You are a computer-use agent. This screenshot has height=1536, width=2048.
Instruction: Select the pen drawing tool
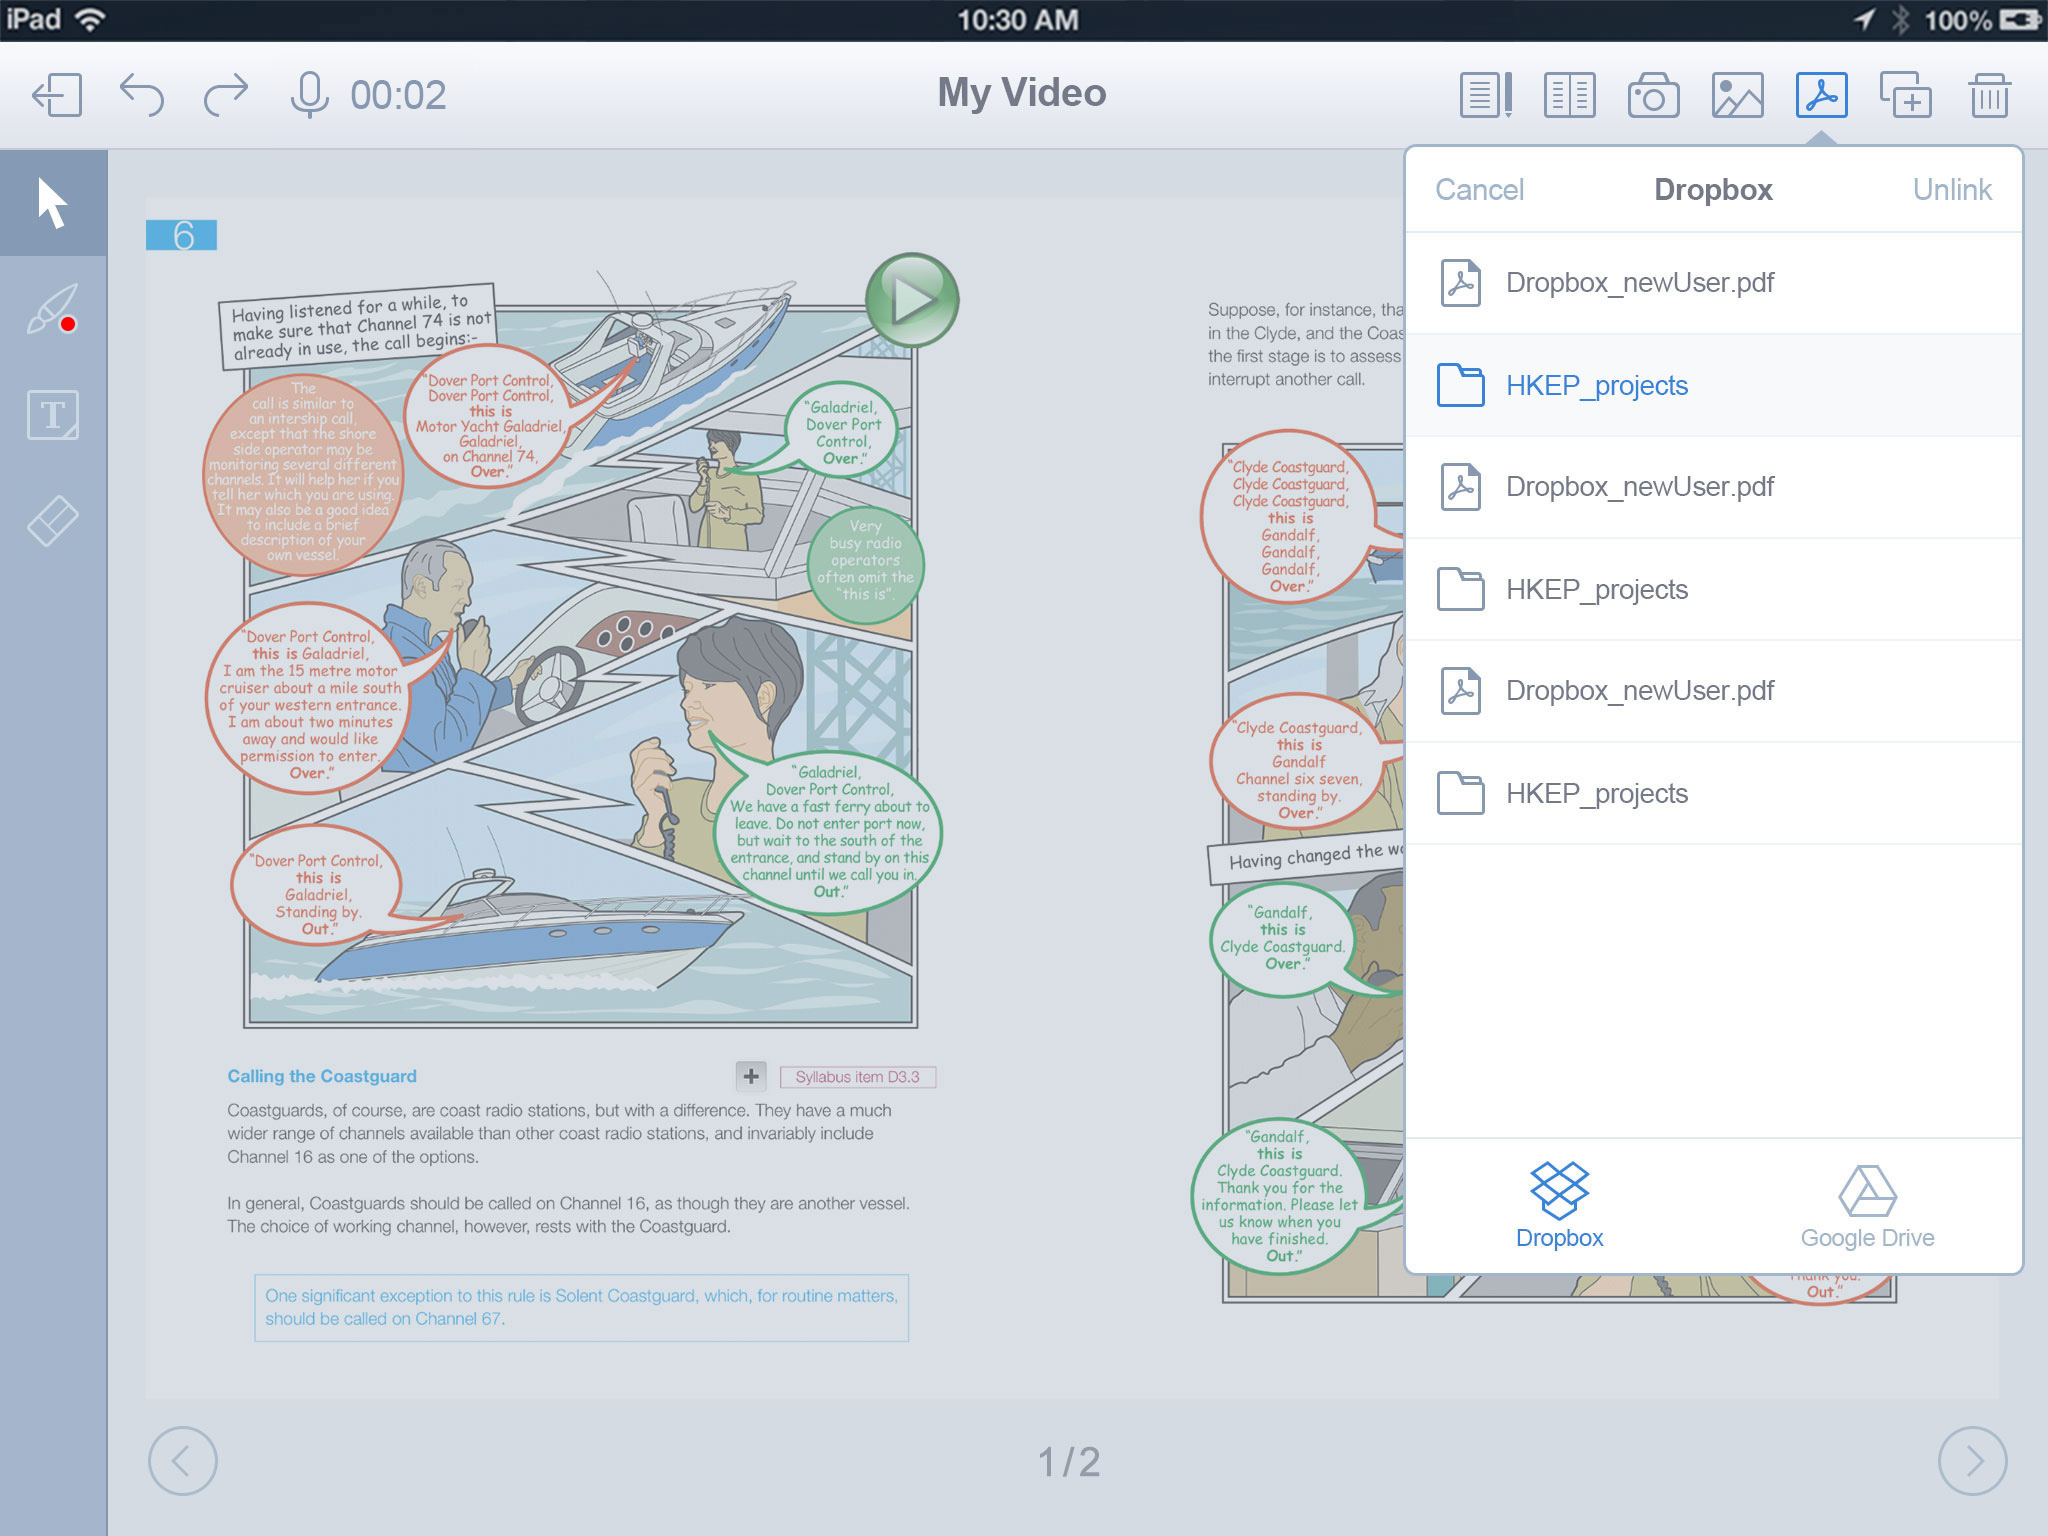[x=53, y=309]
